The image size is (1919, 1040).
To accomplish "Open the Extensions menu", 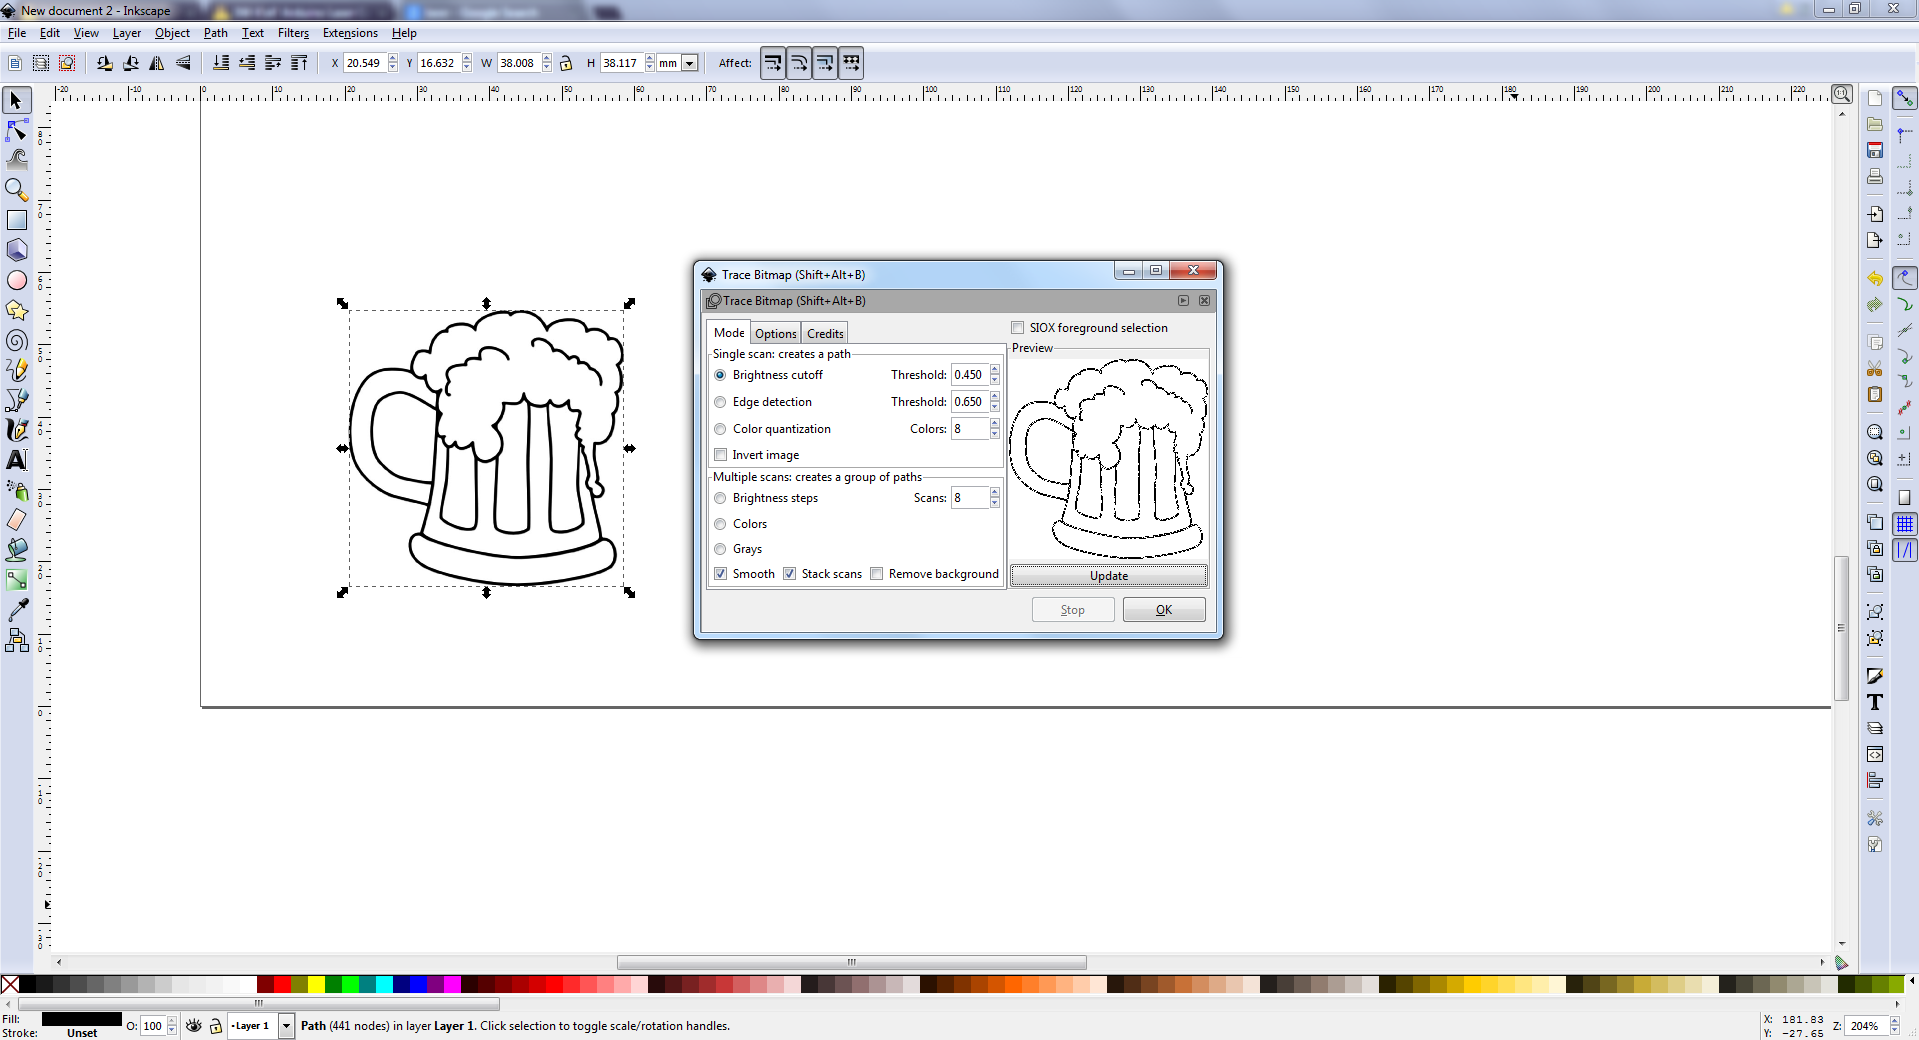I will tap(350, 33).
